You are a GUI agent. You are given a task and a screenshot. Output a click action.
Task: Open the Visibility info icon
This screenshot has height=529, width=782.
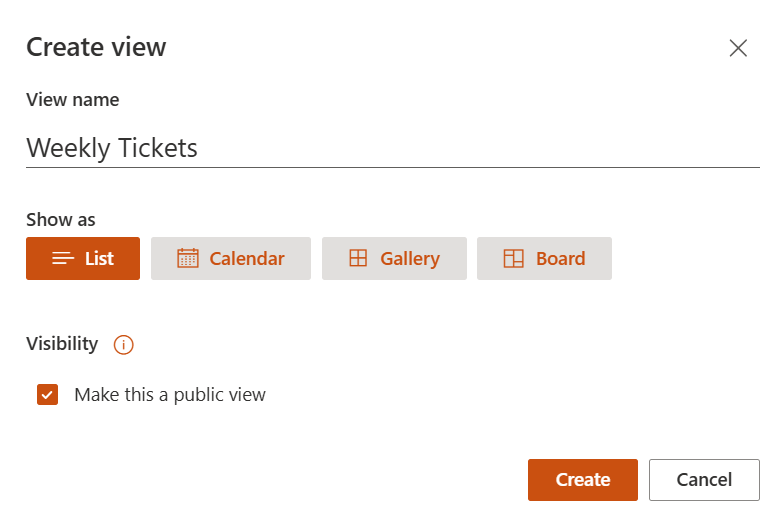point(124,345)
